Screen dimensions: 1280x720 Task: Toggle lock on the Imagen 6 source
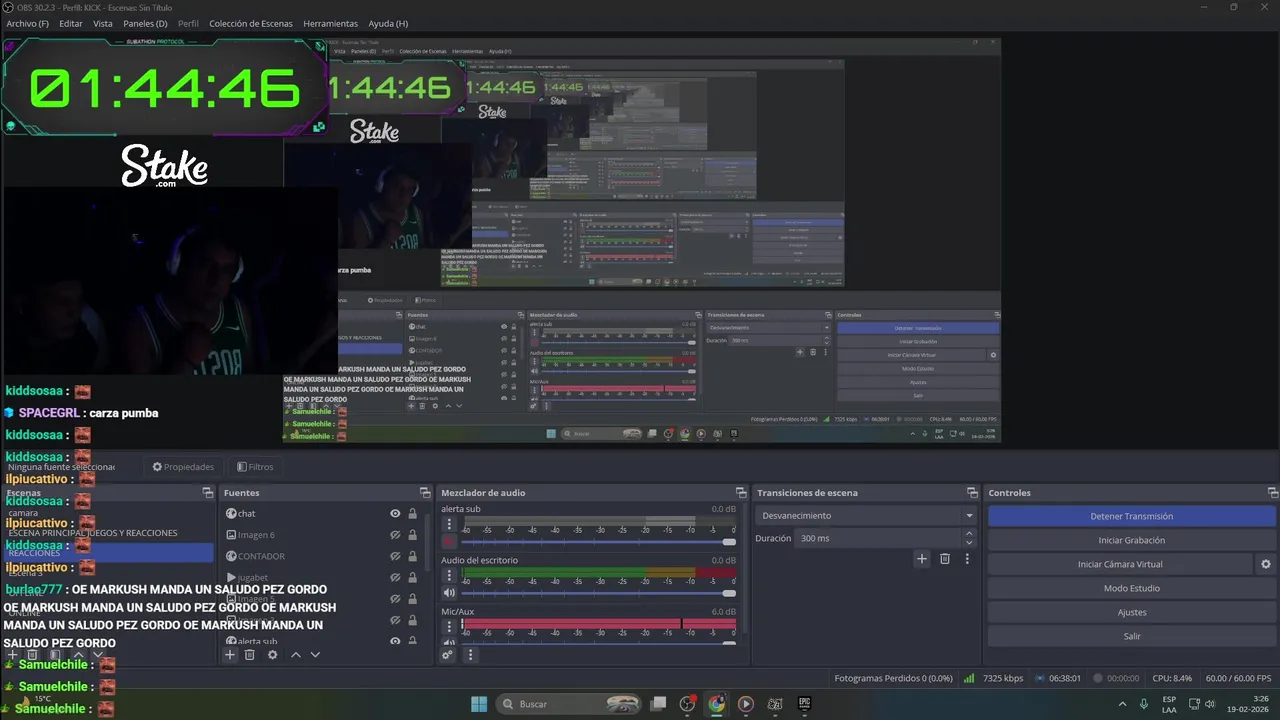412,535
